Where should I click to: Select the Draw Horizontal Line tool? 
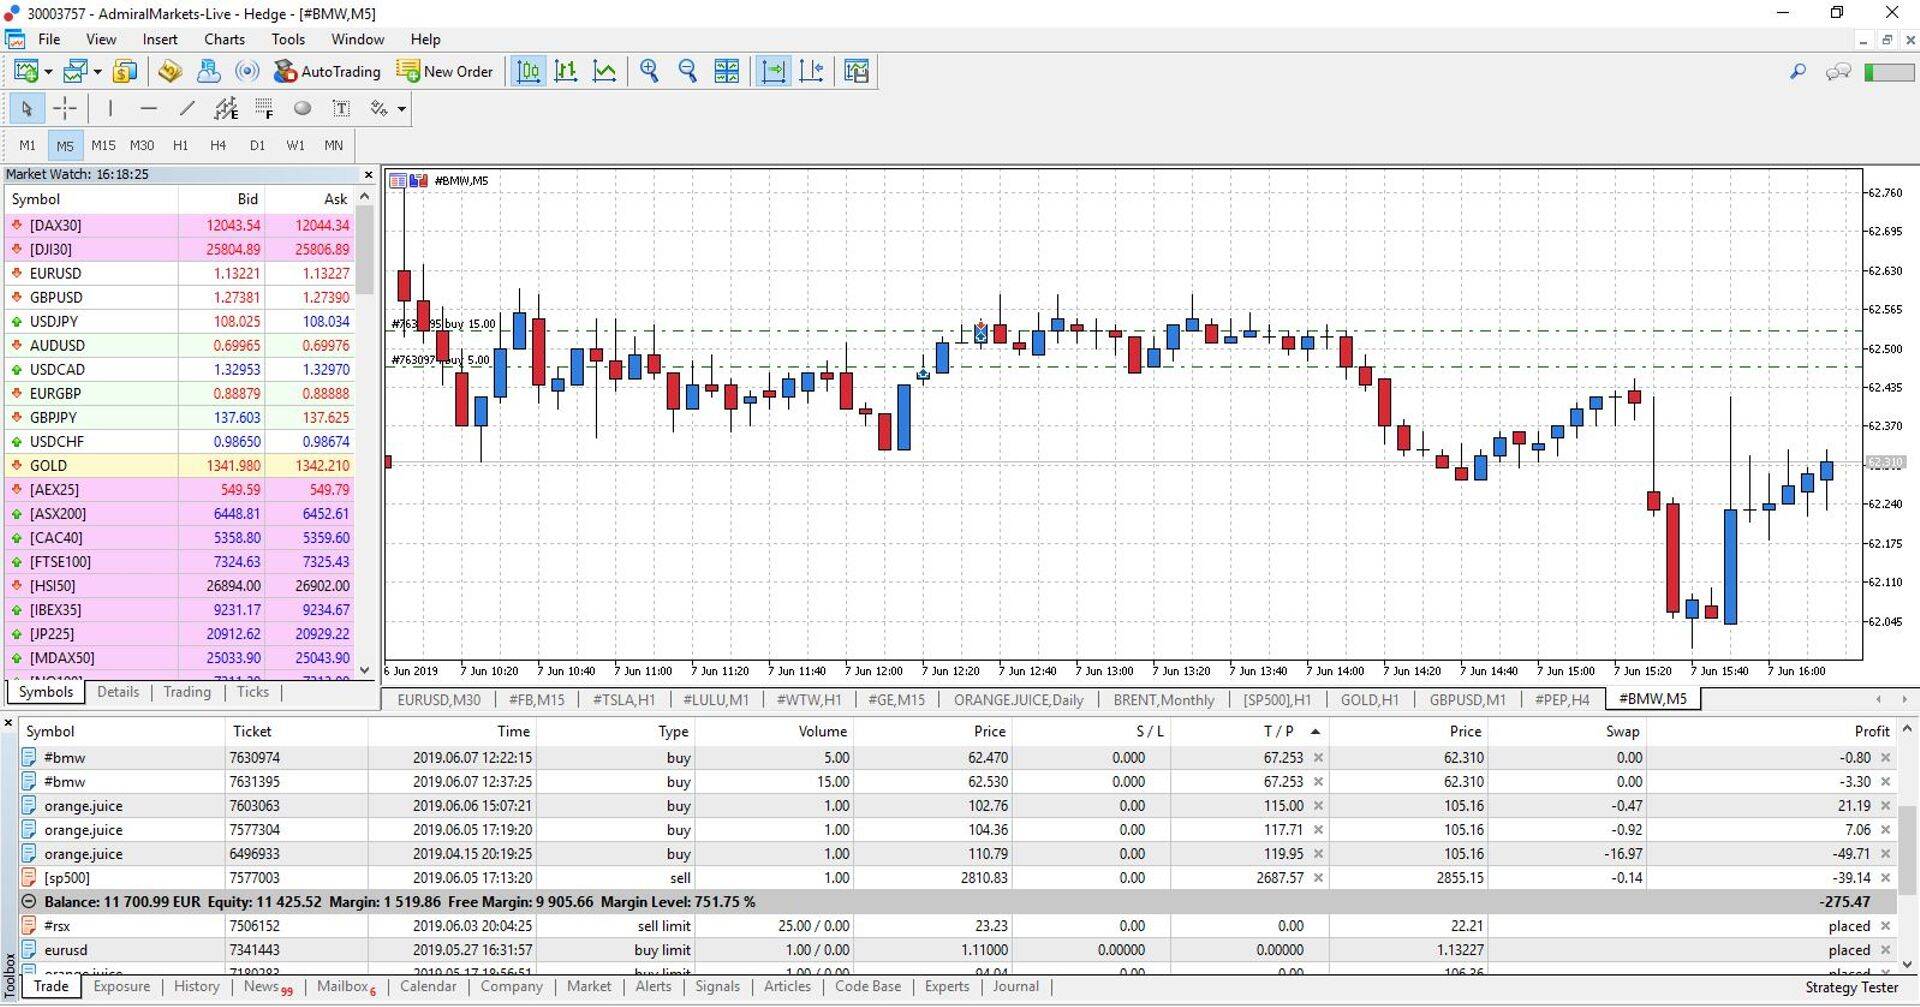coord(148,108)
